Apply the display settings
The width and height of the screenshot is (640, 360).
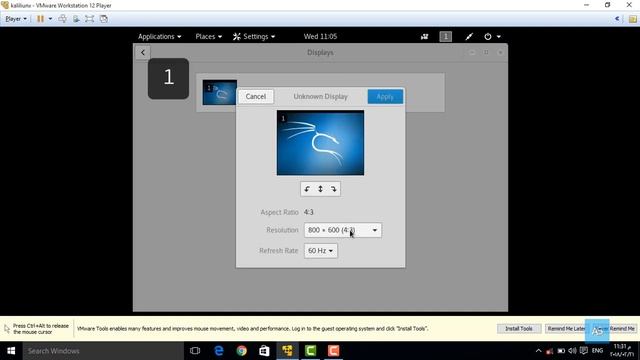point(385,96)
